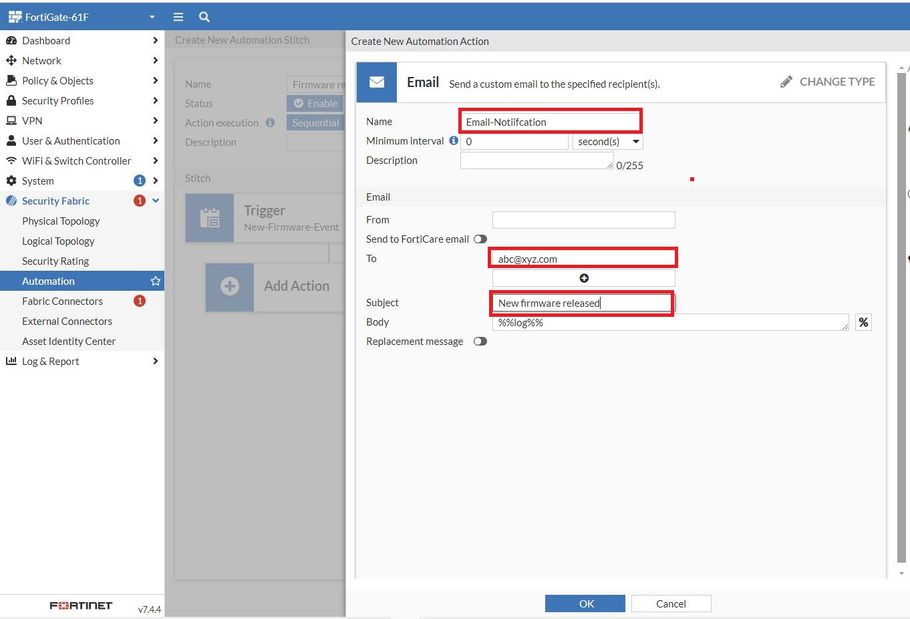910x619 pixels.
Task: Toggle the favorite star on Automation
Action: (155, 281)
